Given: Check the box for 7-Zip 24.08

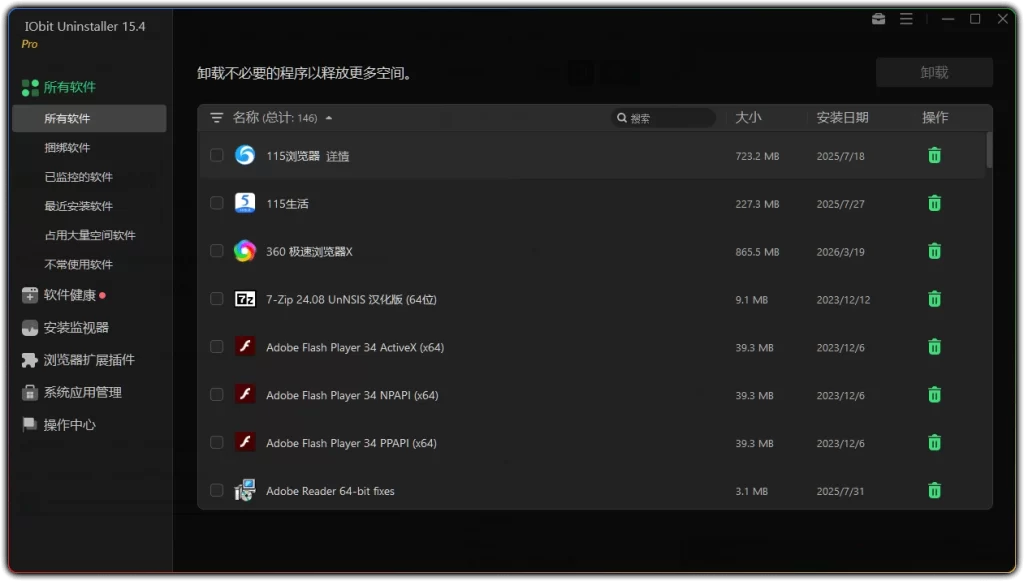Looking at the screenshot, I should pos(216,299).
